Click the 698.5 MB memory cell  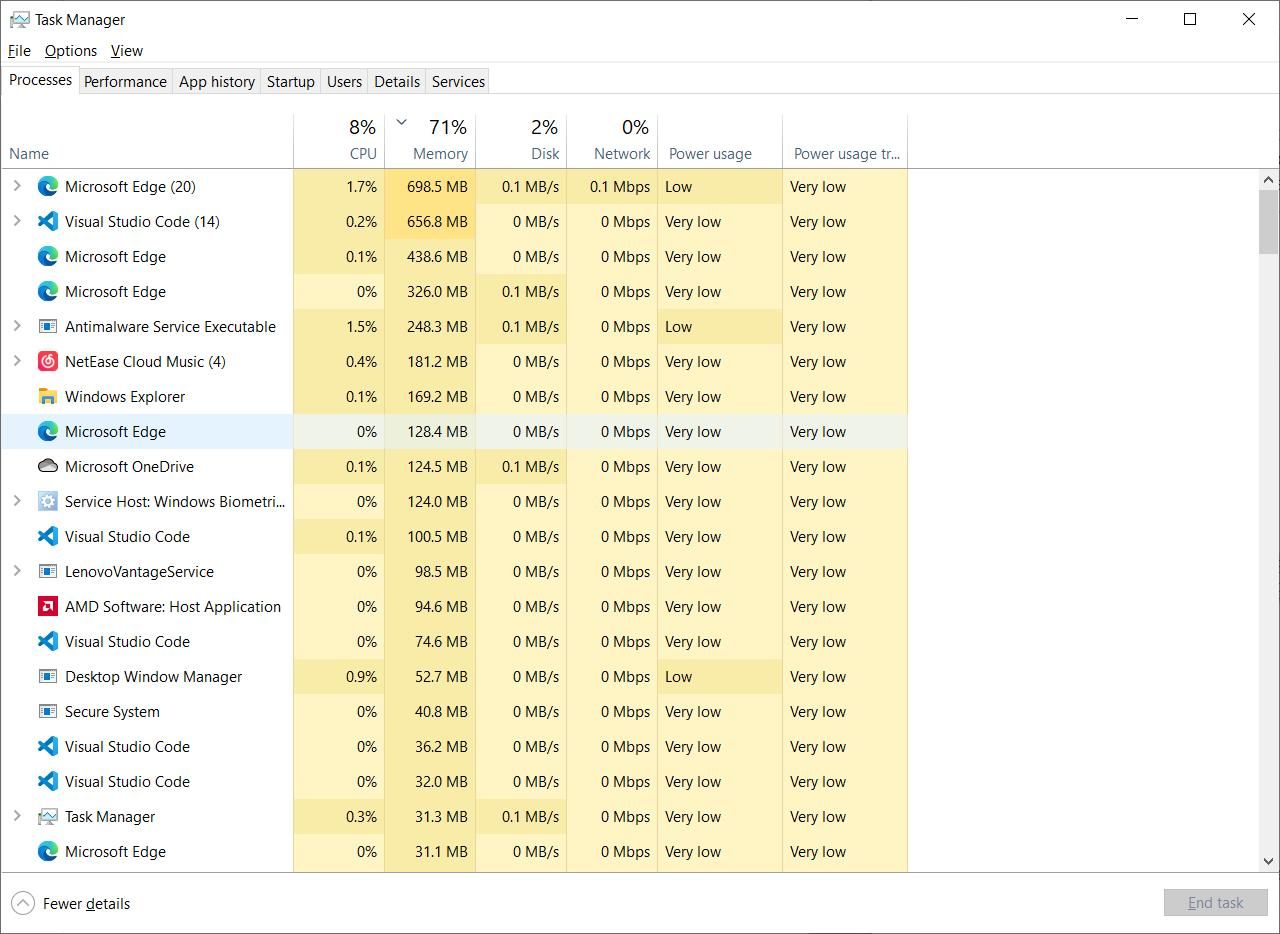(430, 186)
